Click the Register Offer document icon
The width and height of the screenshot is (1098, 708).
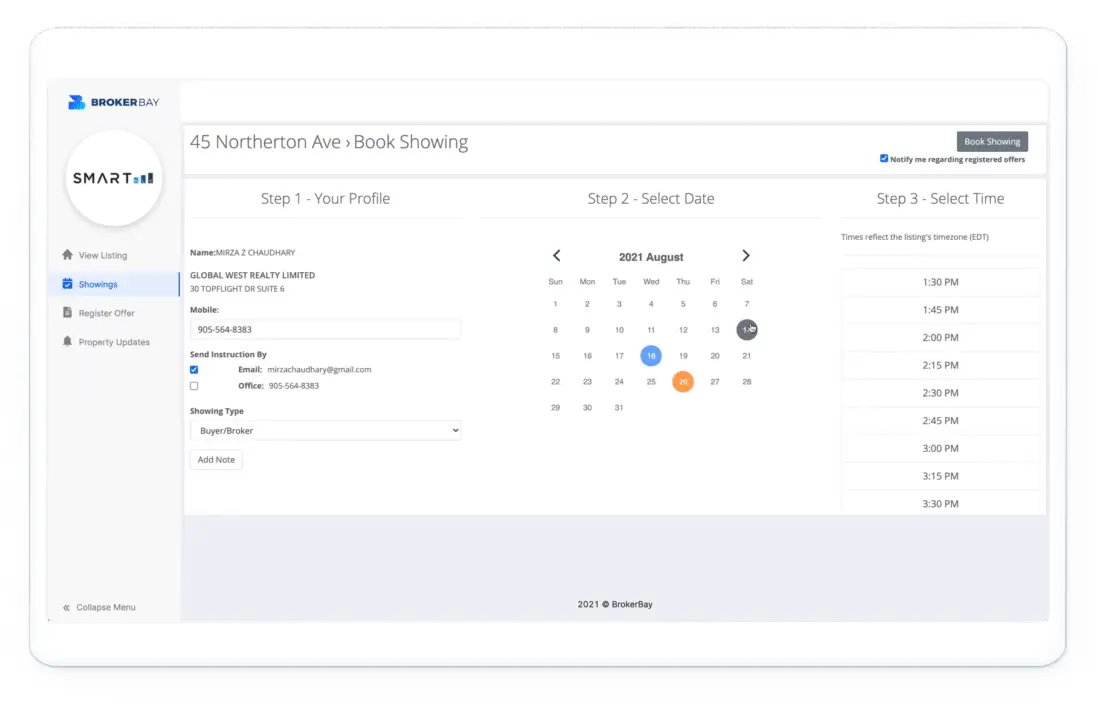click(x=67, y=313)
